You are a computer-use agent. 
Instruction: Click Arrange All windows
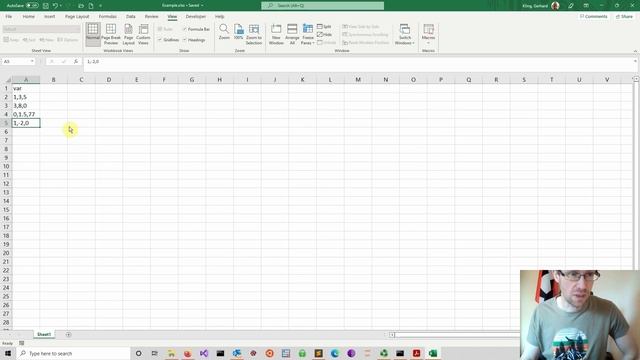tap(292, 34)
